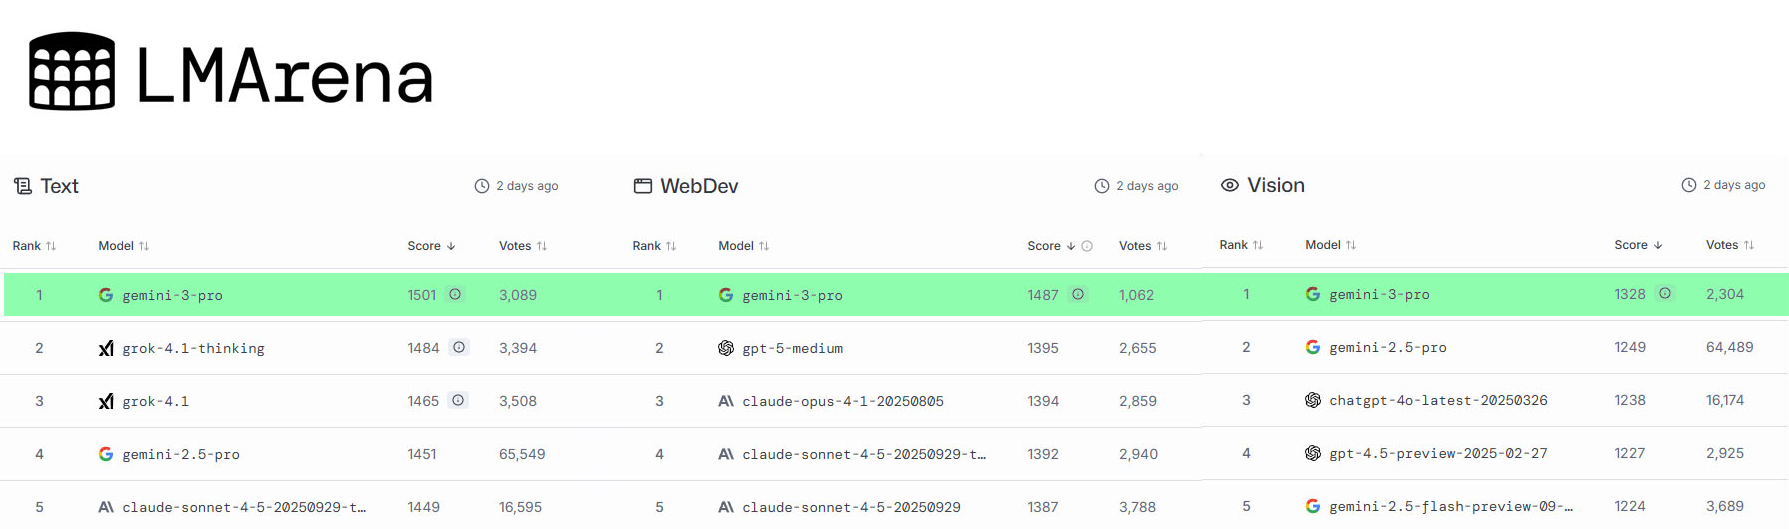Screen dimensions: 1789x529
Task: Open the Vision leaderboard heading
Action: (1275, 185)
